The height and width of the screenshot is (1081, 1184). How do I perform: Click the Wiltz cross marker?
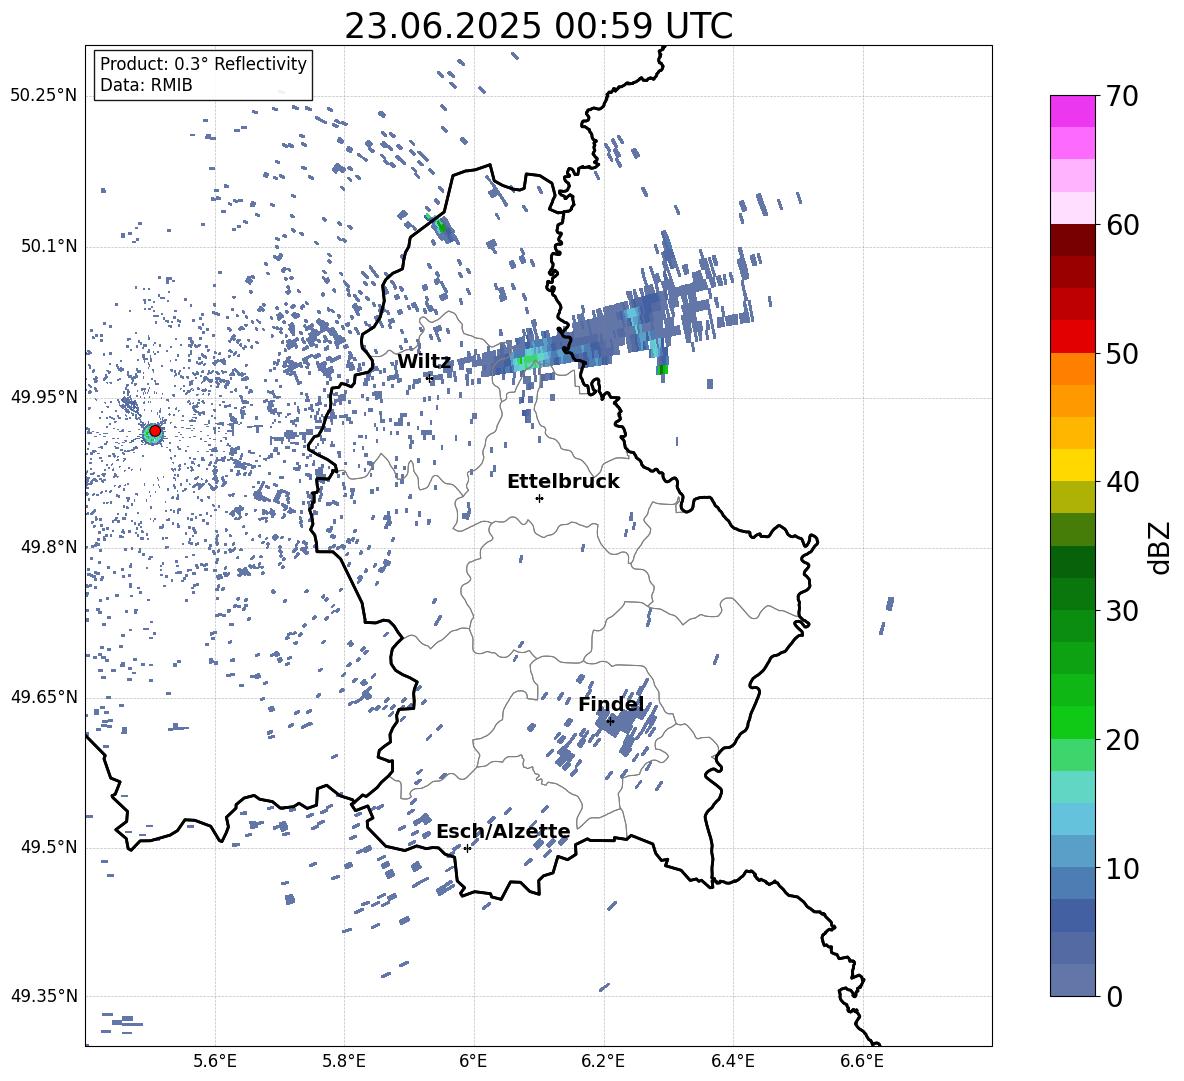429,377
